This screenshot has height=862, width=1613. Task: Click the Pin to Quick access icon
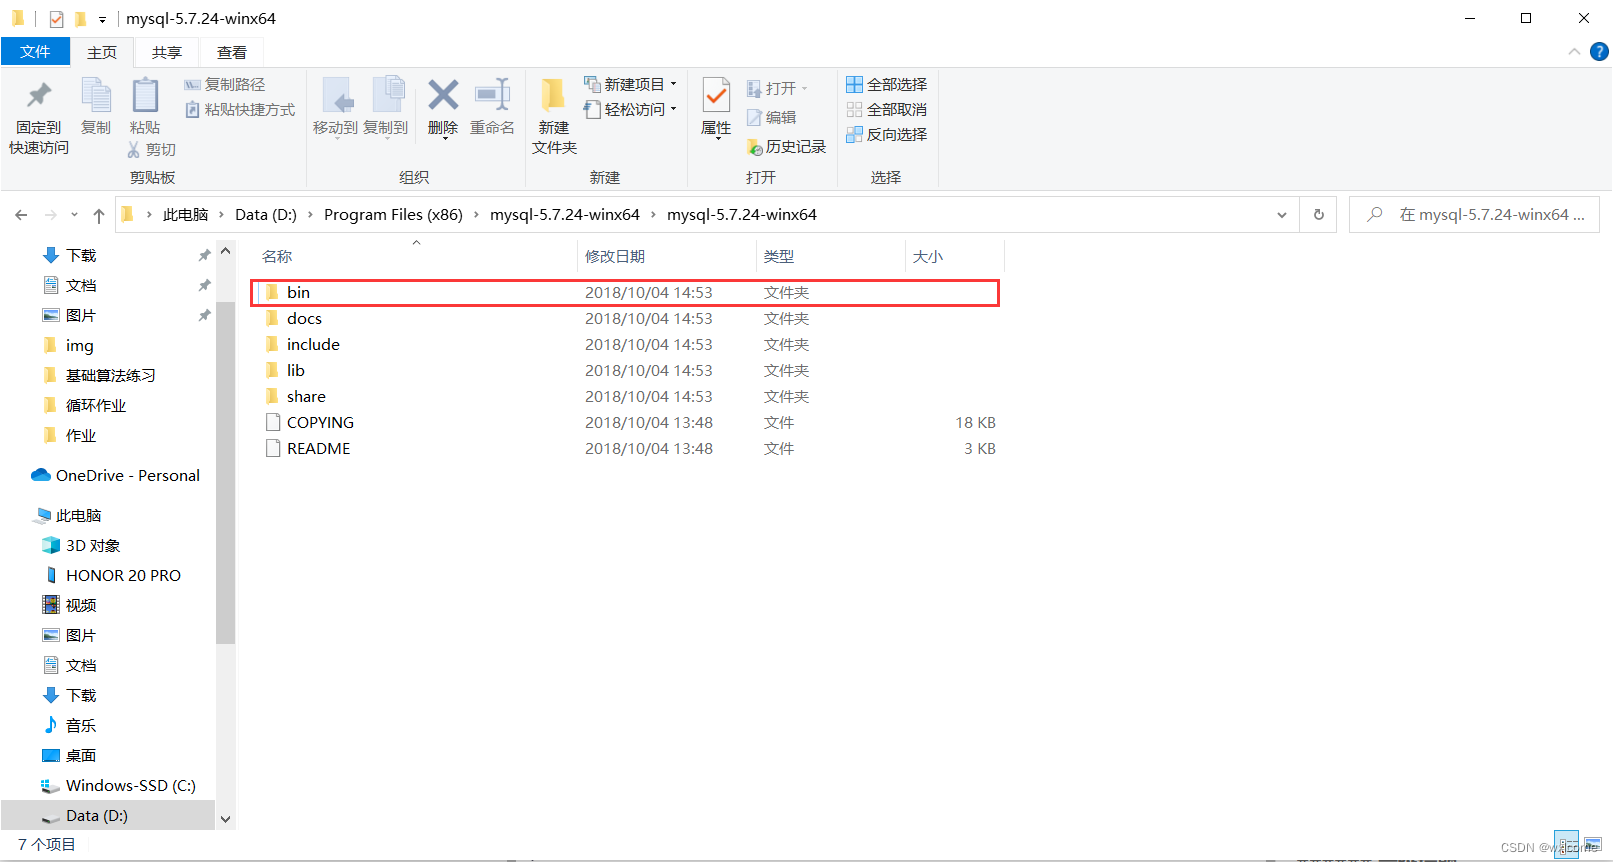39,96
